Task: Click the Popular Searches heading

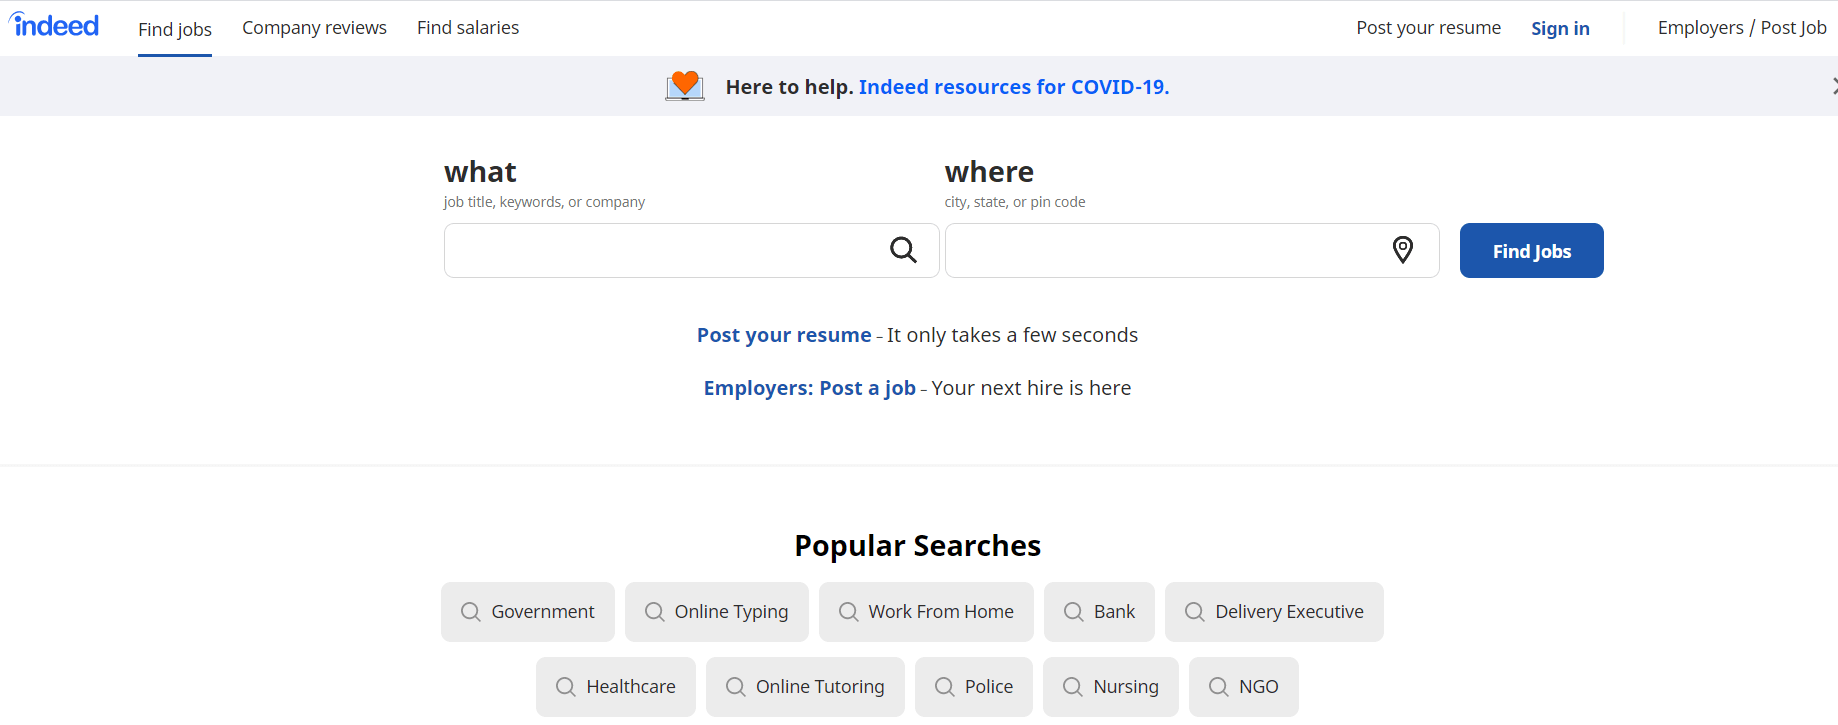Action: click(x=918, y=546)
